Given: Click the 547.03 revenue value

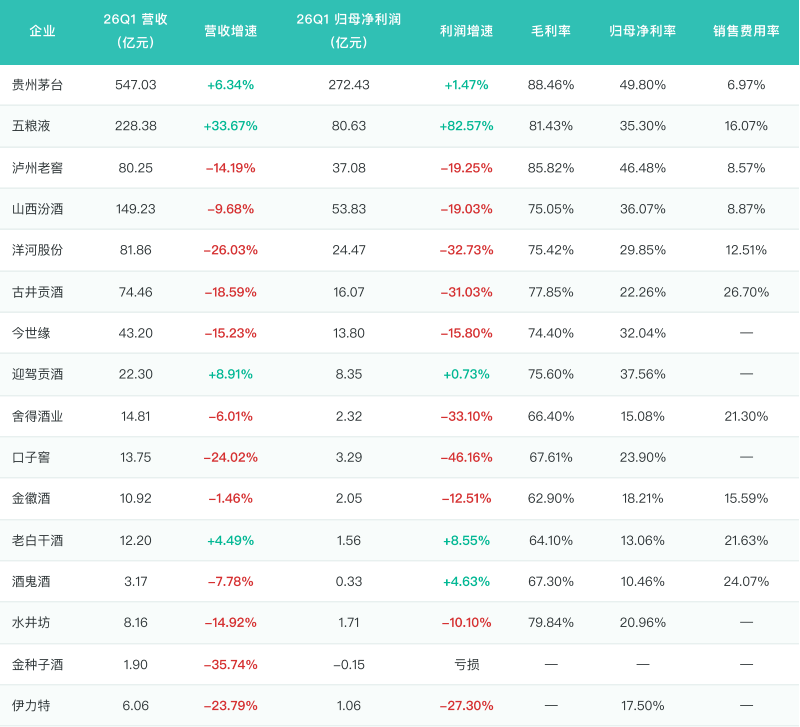Looking at the screenshot, I should [x=136, y=85].
